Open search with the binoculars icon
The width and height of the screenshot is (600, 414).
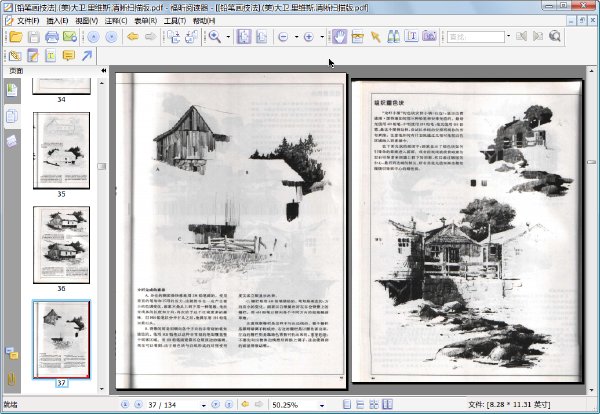coord(393,37)
